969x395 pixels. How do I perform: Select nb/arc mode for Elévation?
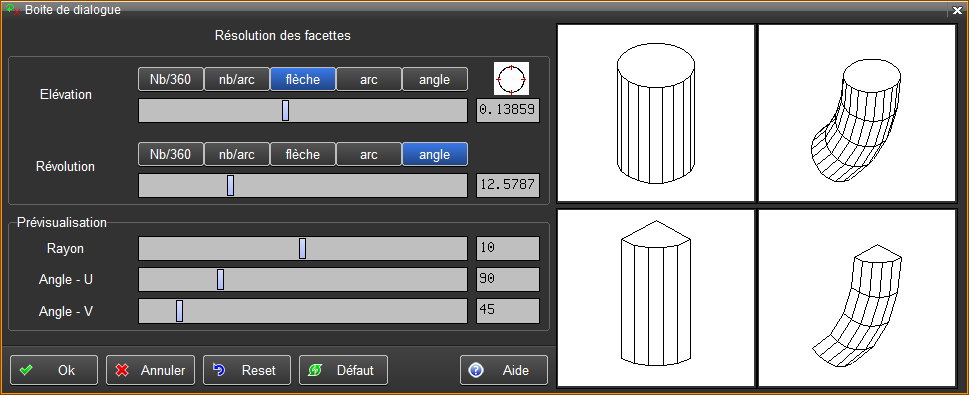237,79
